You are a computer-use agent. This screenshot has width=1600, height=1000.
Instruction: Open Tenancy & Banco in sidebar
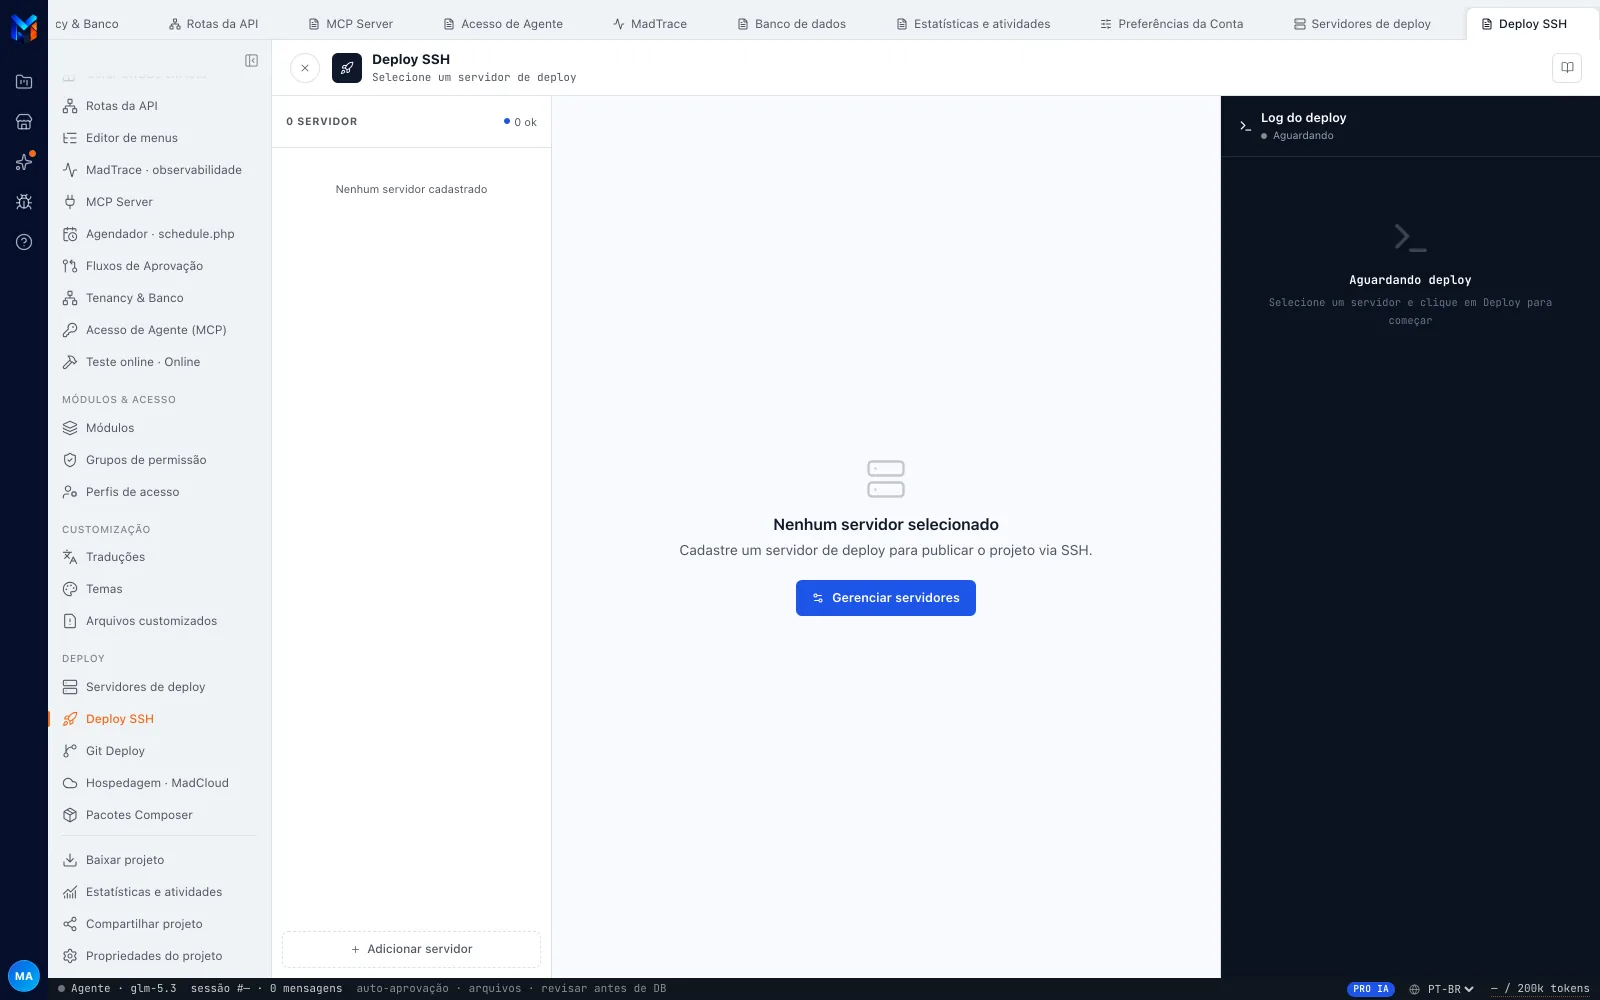(x=159, y=298)
